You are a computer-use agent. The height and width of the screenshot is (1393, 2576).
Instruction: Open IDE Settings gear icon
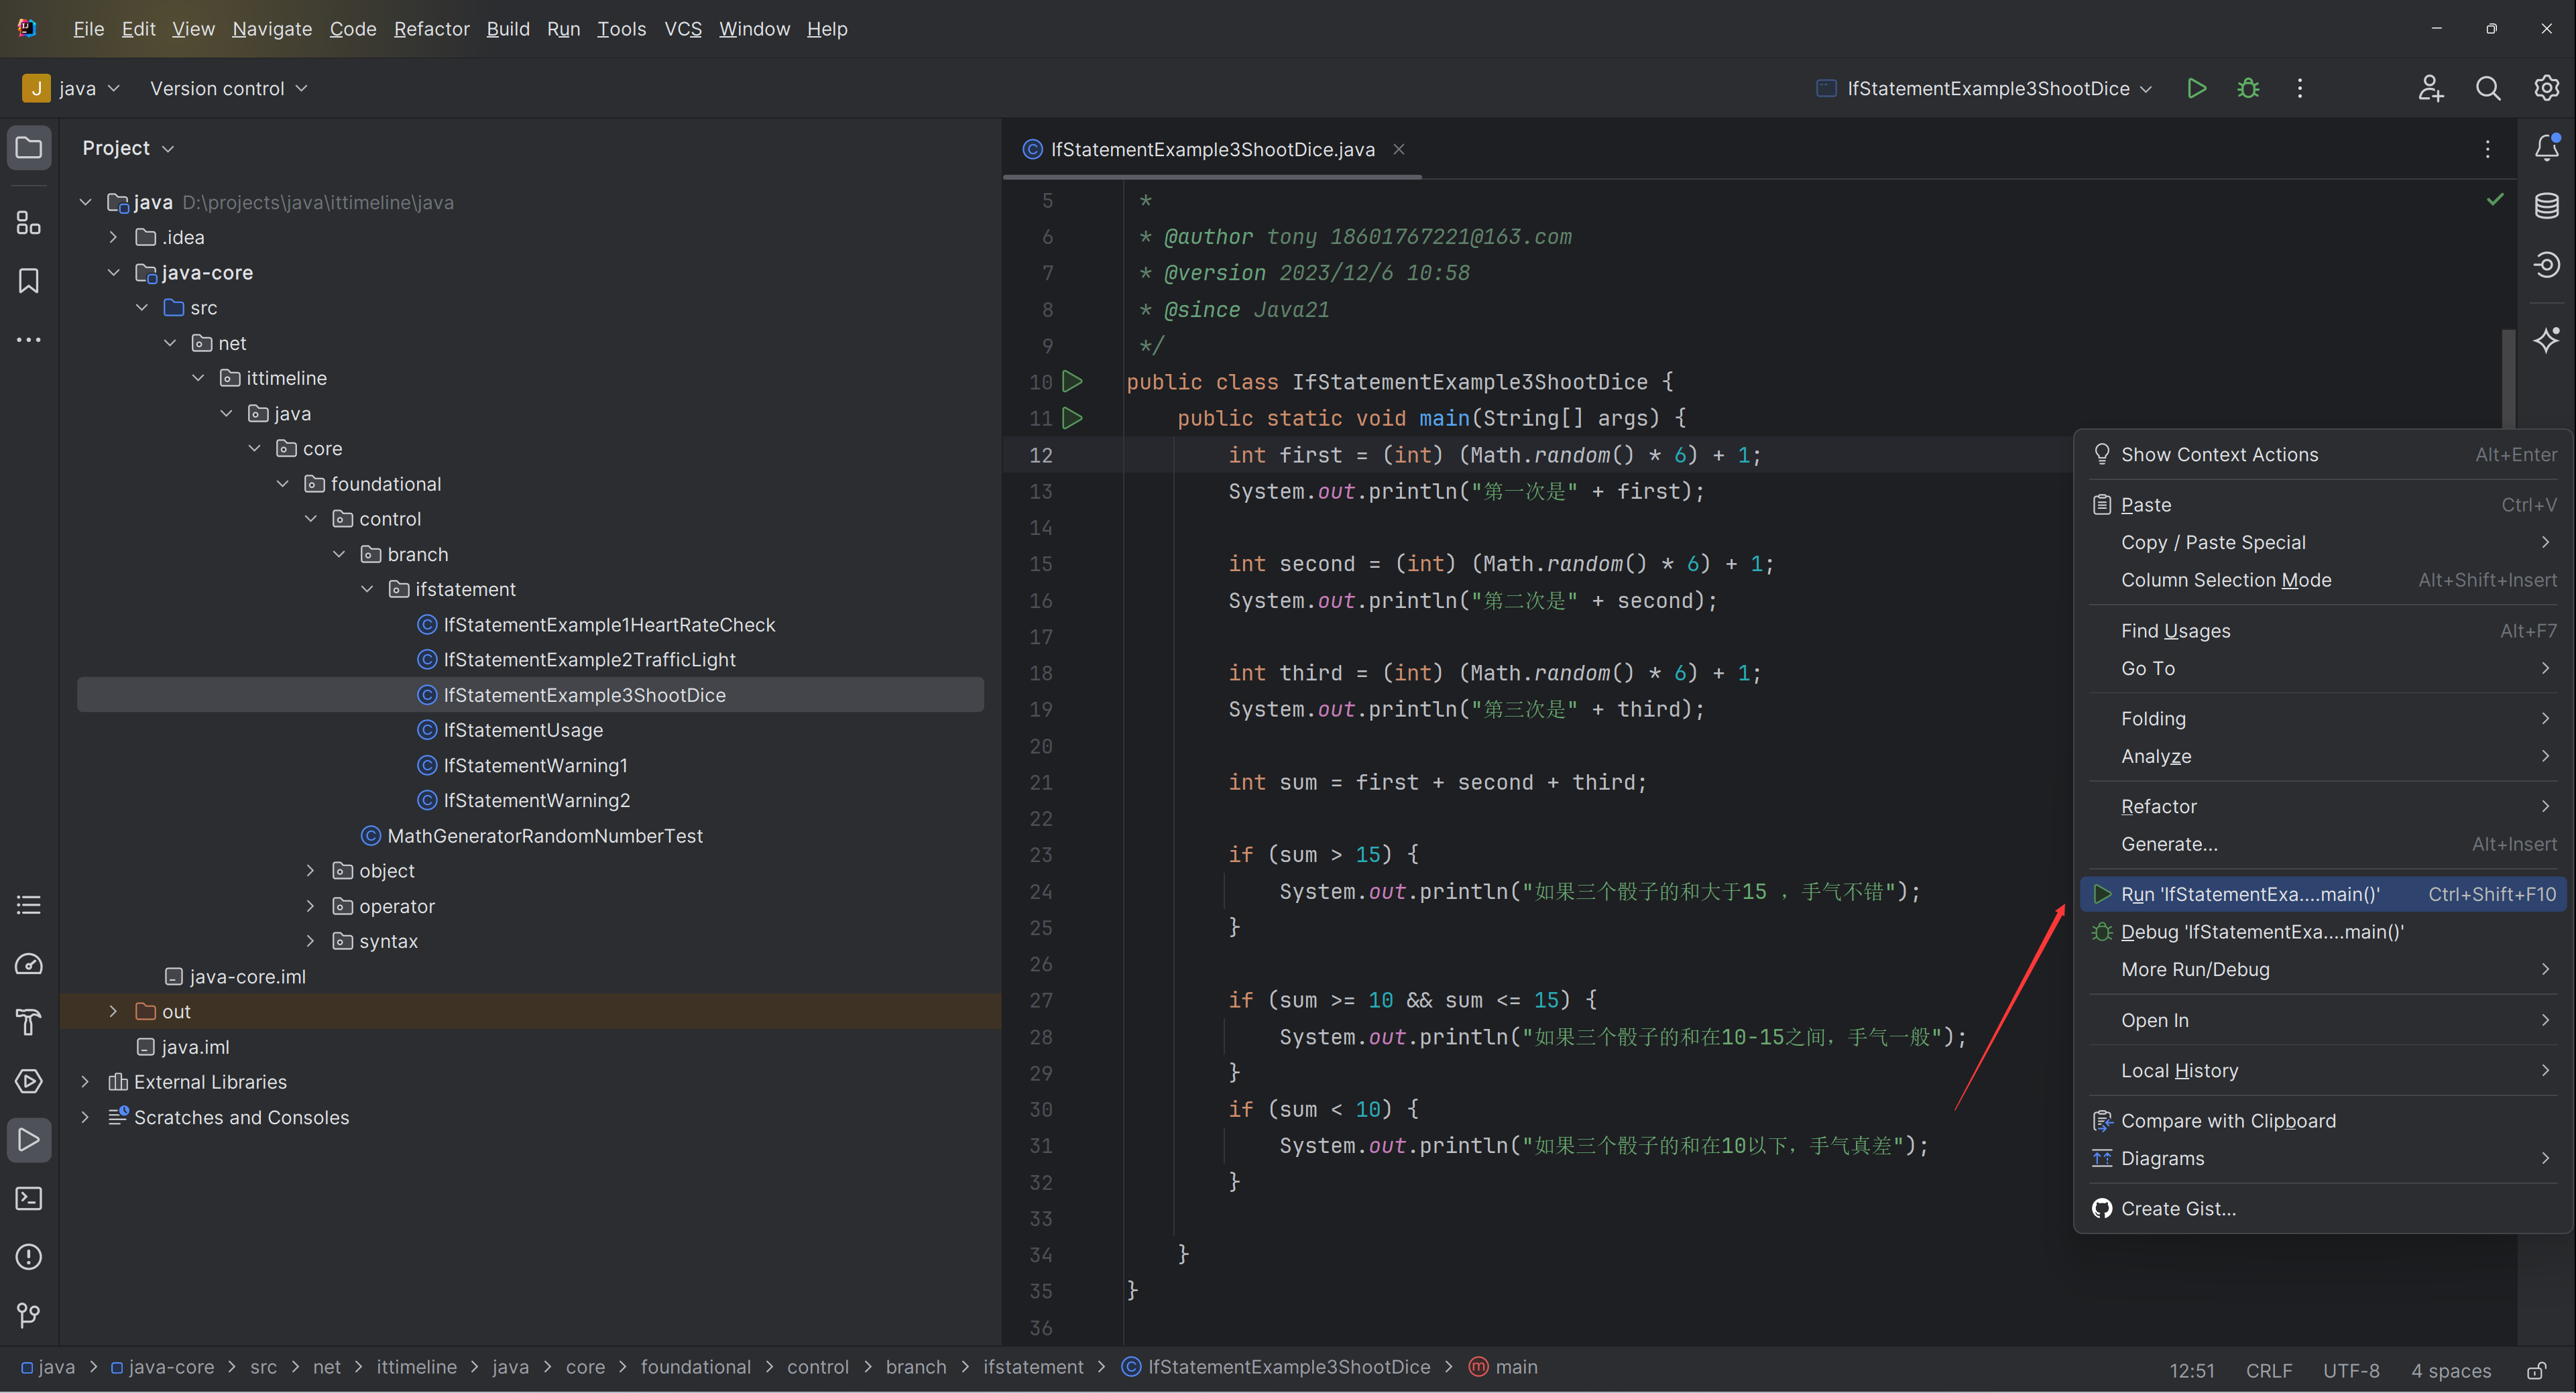2546,88
